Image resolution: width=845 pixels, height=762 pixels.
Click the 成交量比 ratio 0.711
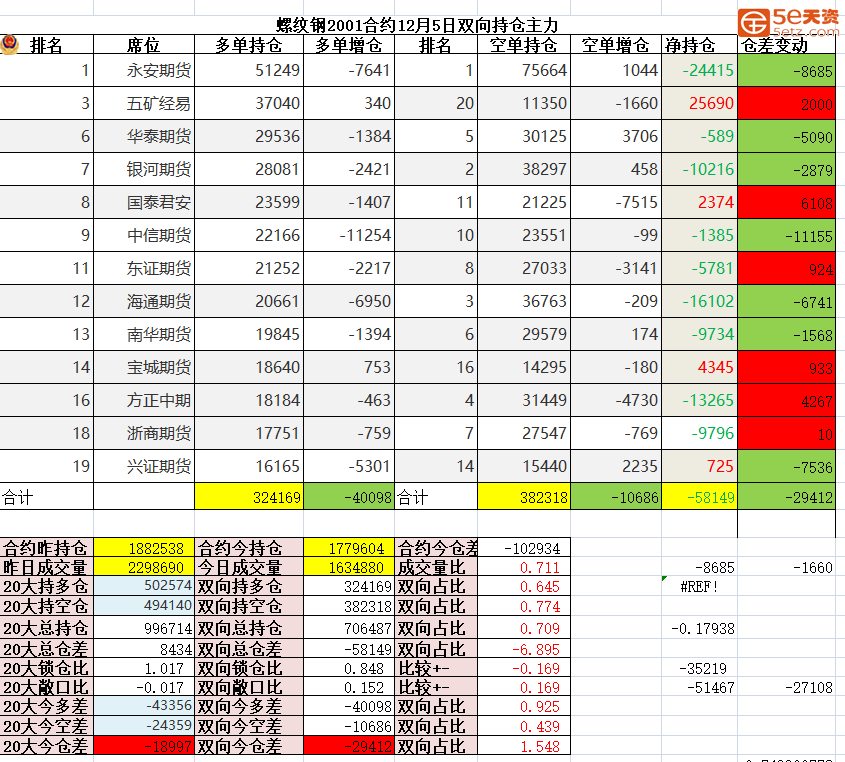tap(523, 567)
